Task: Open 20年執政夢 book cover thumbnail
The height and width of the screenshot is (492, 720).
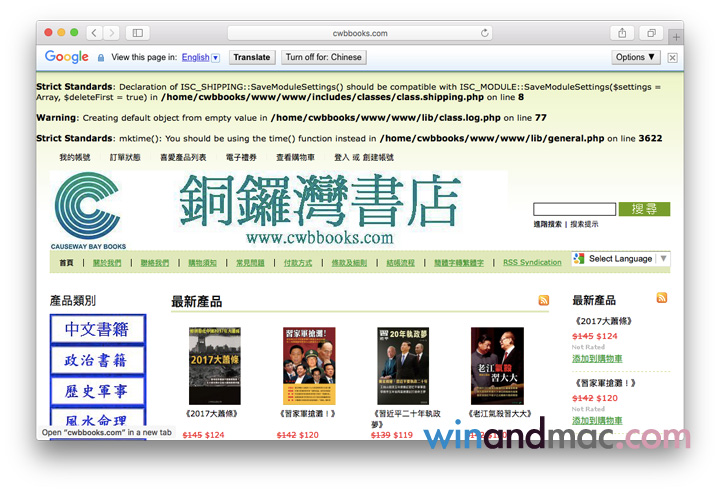Action: [x=403, y=366]
